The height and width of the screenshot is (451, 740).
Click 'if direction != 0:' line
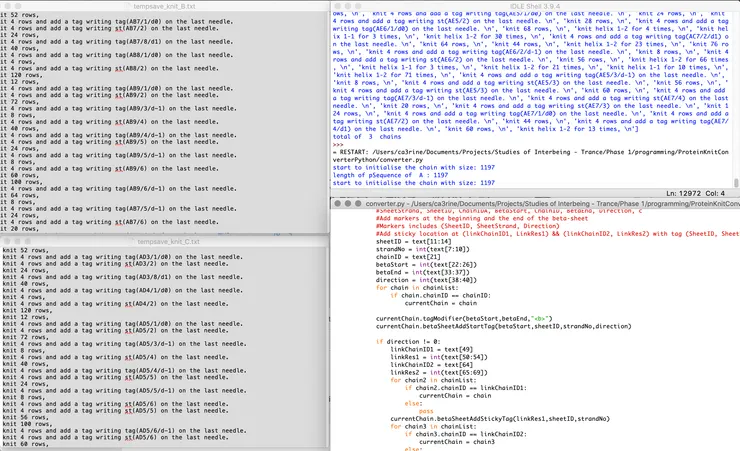coord(408,342)
